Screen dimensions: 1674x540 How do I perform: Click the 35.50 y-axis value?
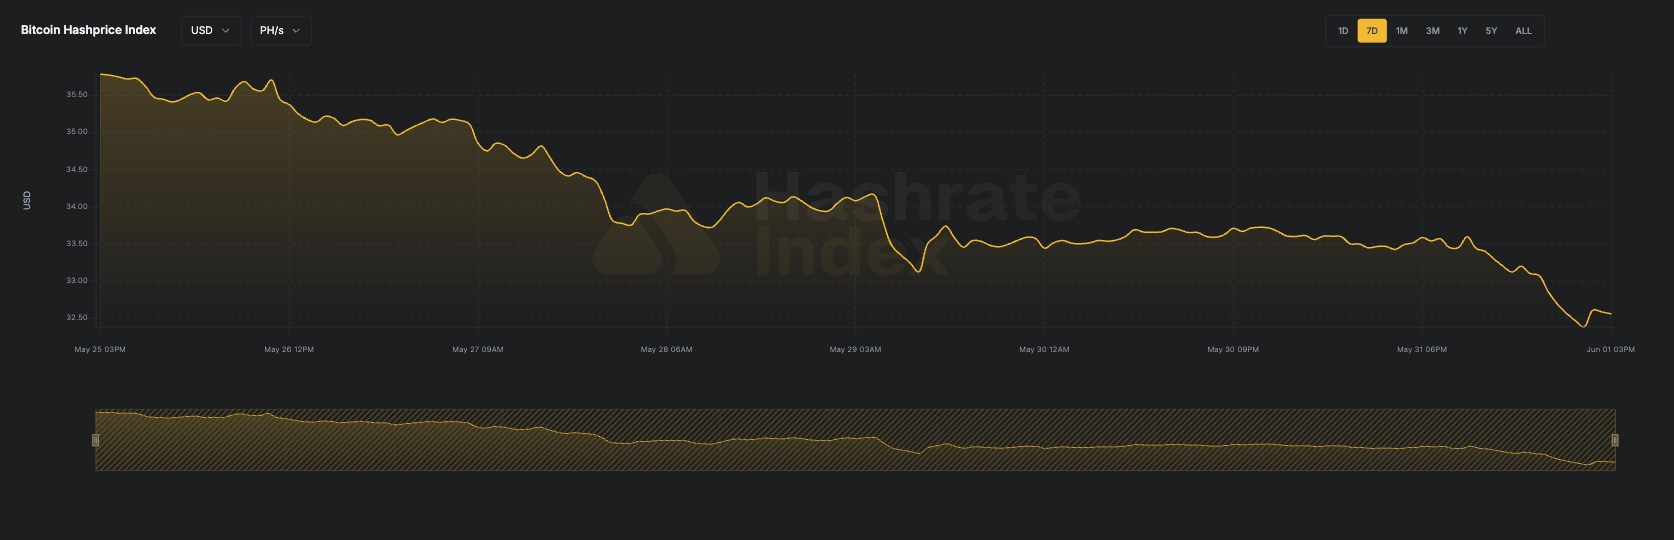[77, 94]
